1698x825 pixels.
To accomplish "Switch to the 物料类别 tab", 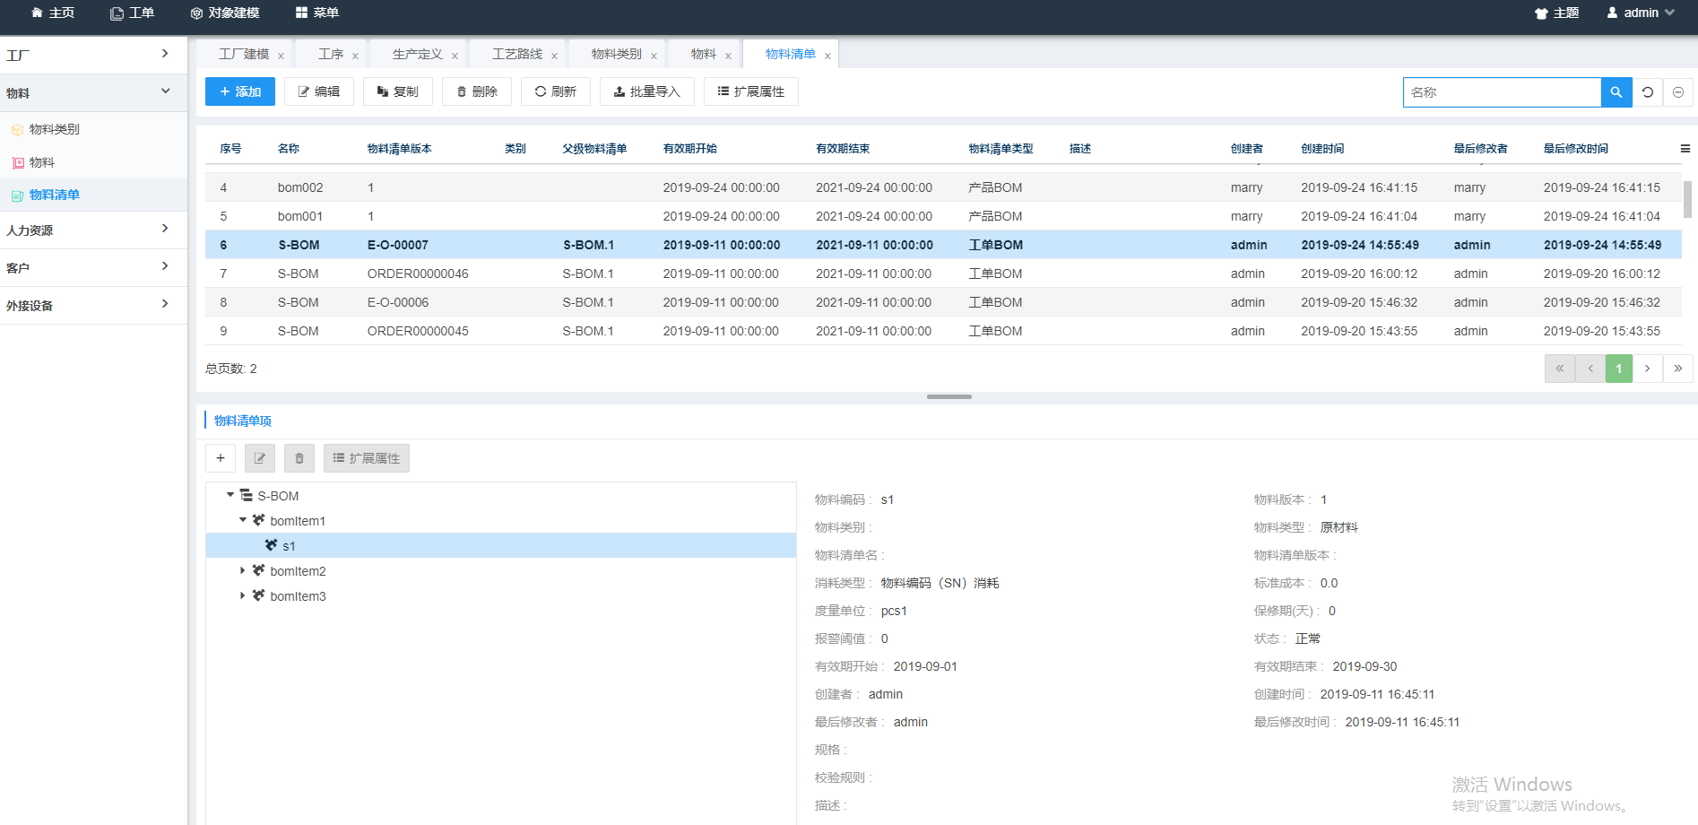I will (x=616, y=54).
